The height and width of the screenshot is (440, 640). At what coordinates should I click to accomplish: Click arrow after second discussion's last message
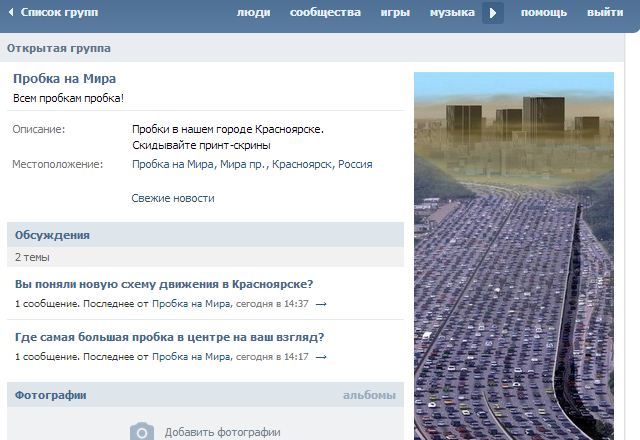tap(321, 357)
